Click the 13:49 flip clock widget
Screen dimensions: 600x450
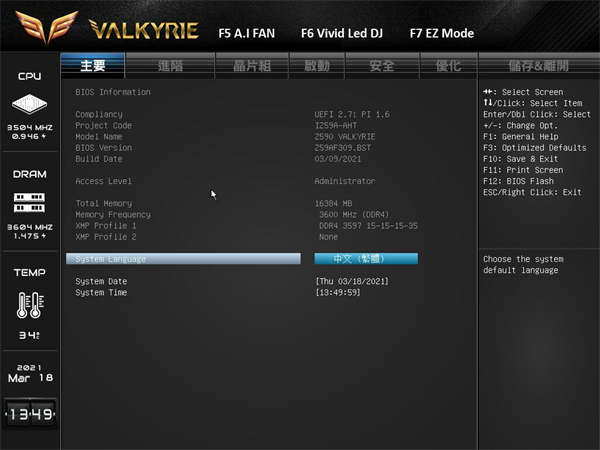point(30,414)
